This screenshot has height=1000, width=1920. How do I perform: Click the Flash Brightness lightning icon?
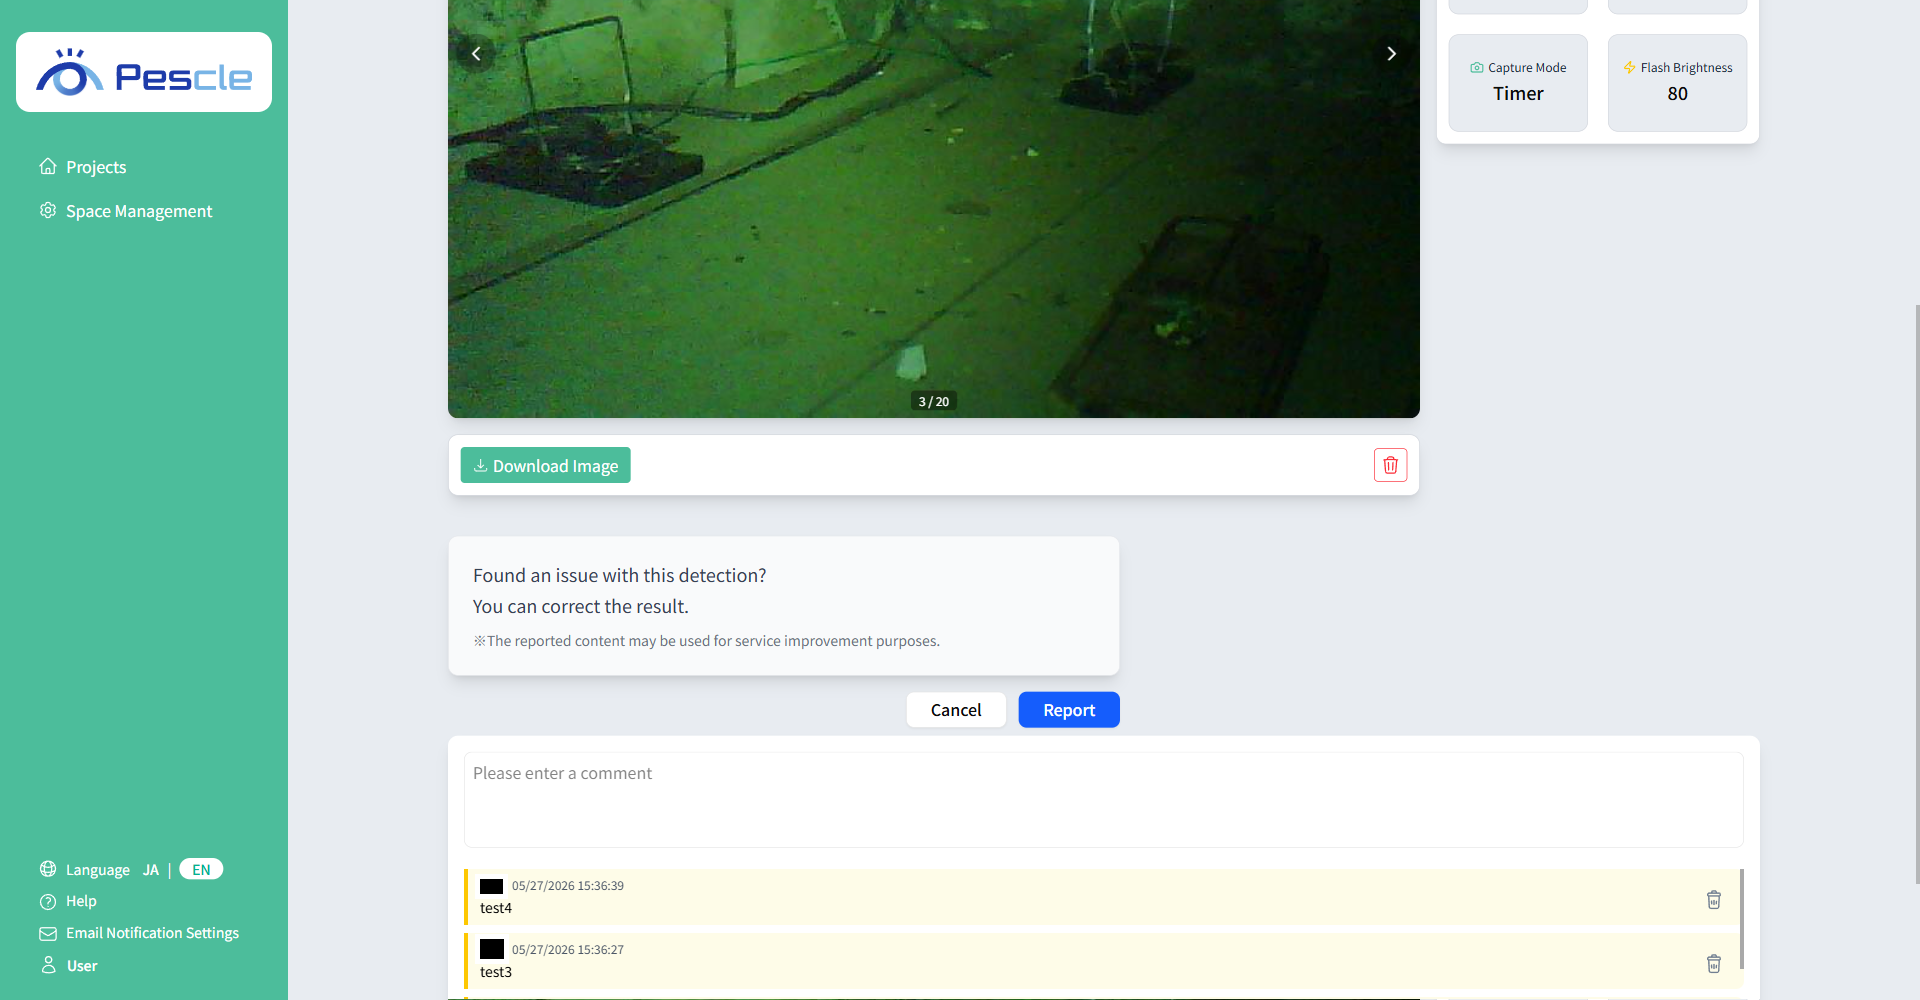(1629, 68)
